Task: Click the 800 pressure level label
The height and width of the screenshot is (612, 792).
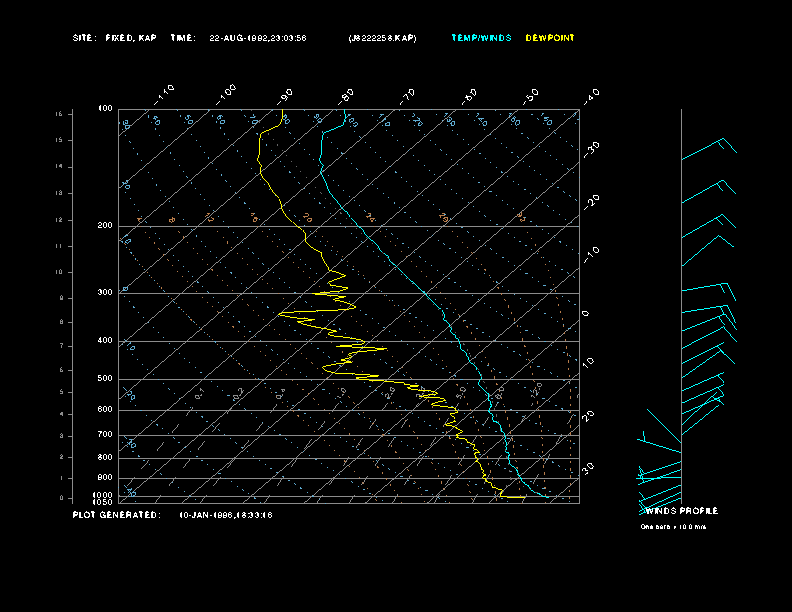Action: (105, 457)
